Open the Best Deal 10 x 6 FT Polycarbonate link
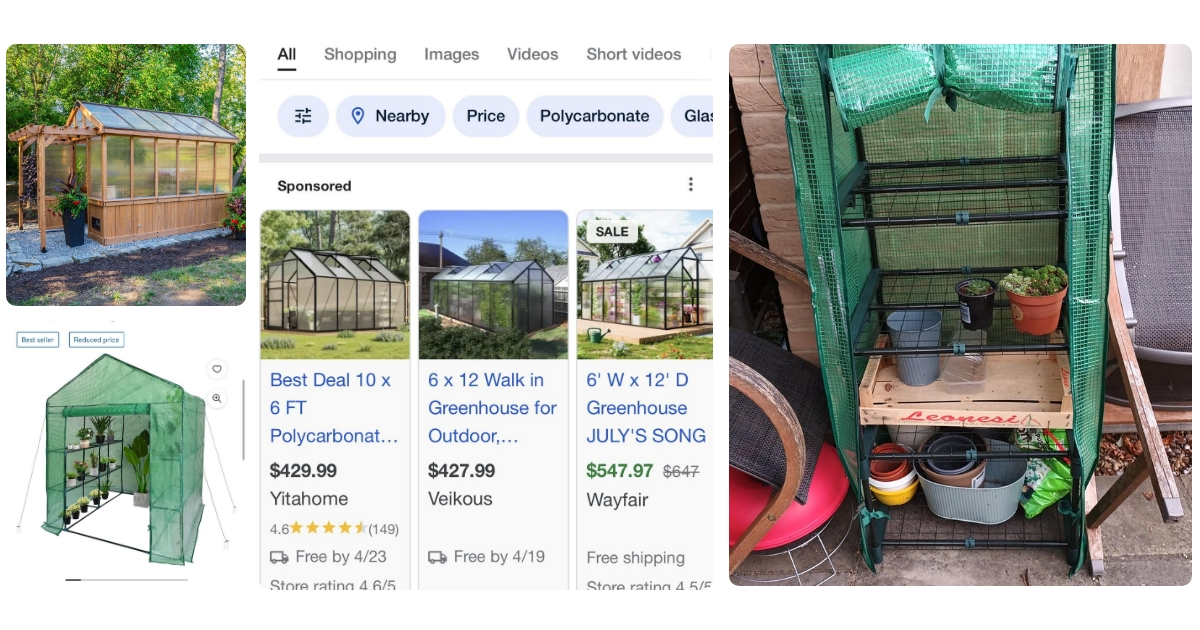 click(x=334, y=408)
